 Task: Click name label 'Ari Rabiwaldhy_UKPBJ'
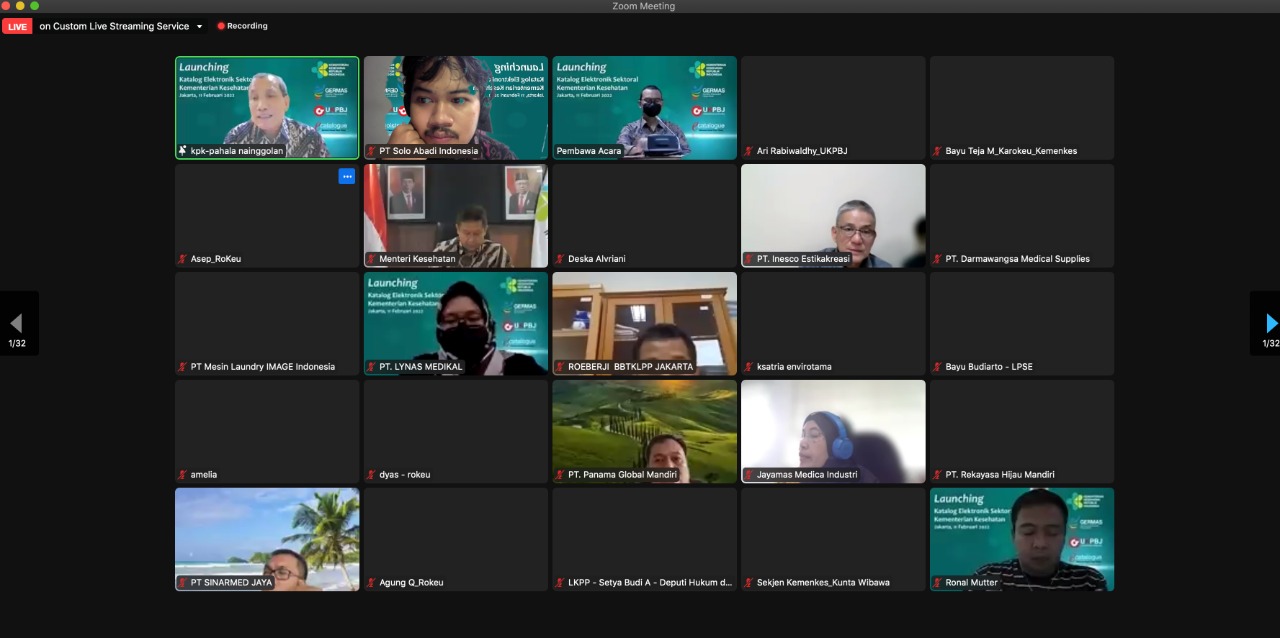coord(802,151)
